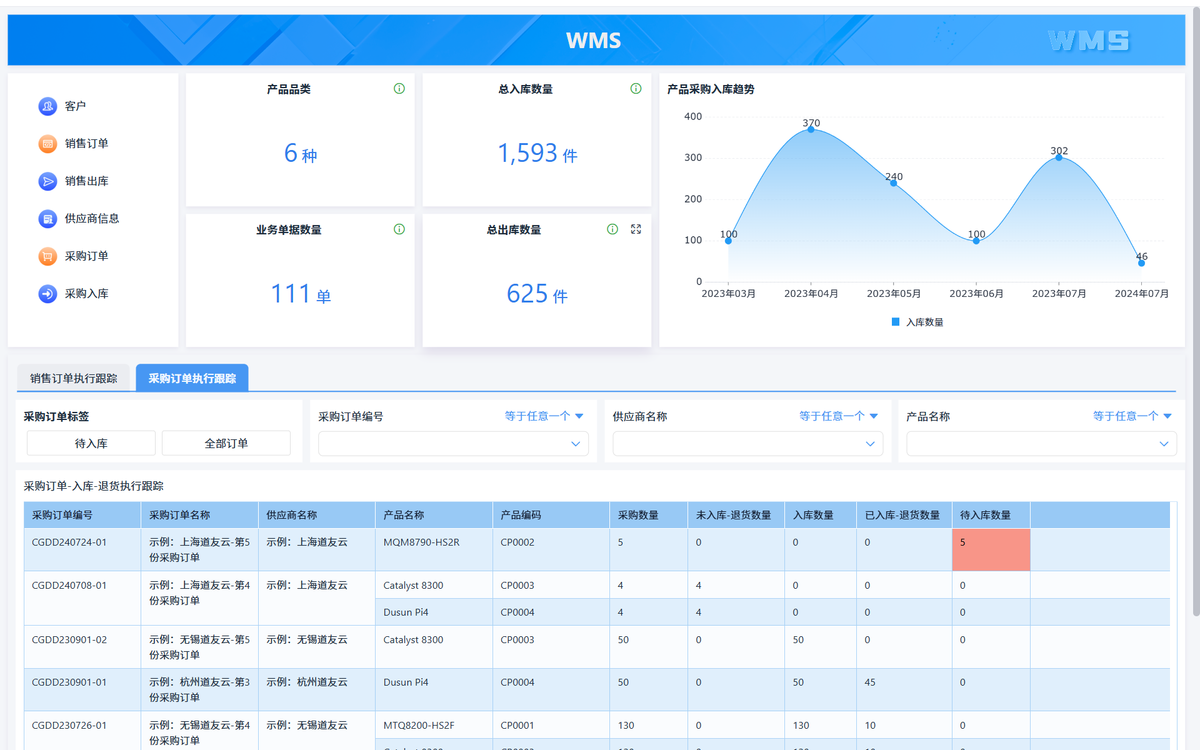Click info icon on 总入库数量 card

click(x=636, y=89)
